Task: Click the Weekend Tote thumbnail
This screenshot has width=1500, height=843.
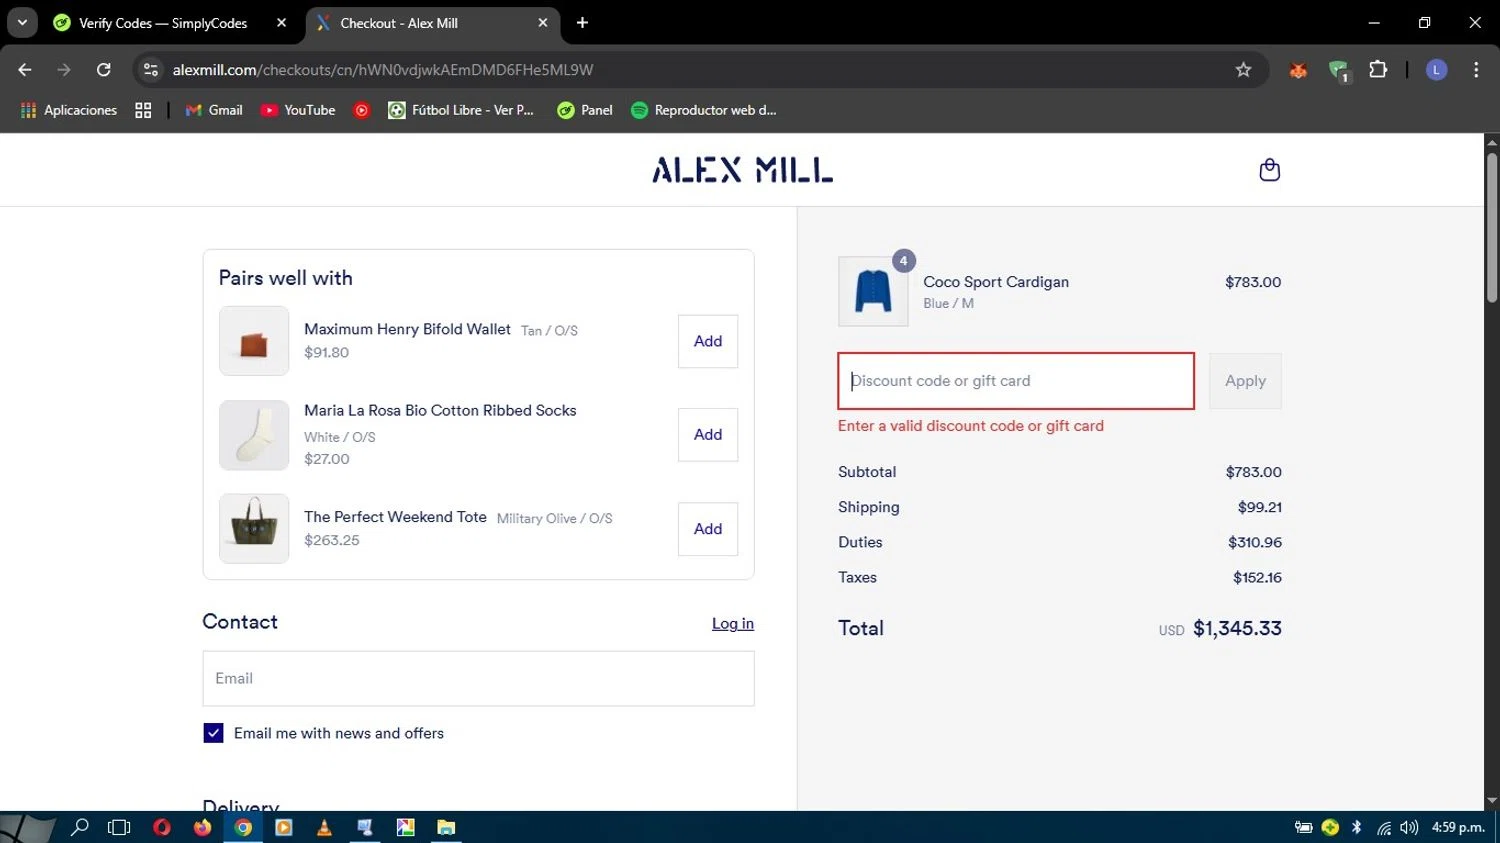Action: click(254, 528)
